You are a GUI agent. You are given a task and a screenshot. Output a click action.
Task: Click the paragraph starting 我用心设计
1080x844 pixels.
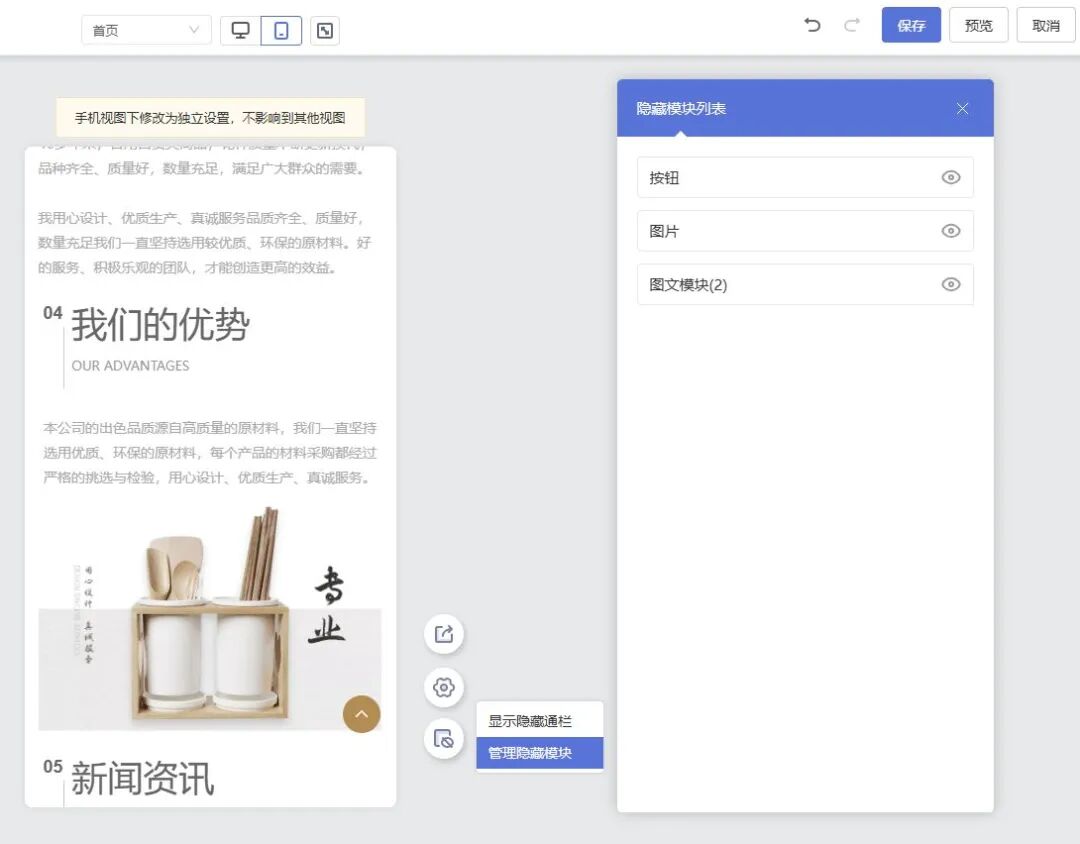point(205,243)
